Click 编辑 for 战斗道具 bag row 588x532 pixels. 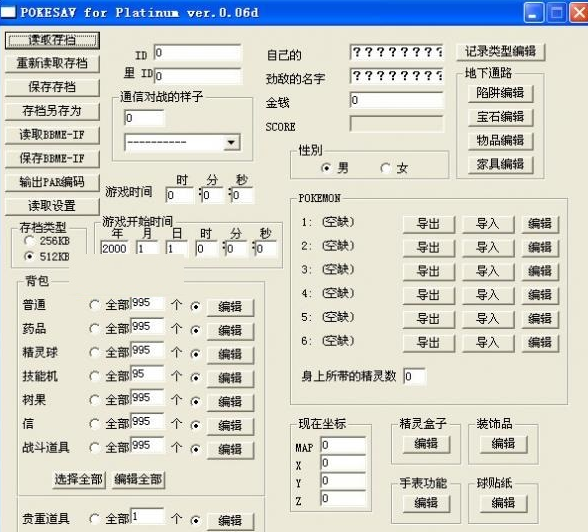(230, 450)
